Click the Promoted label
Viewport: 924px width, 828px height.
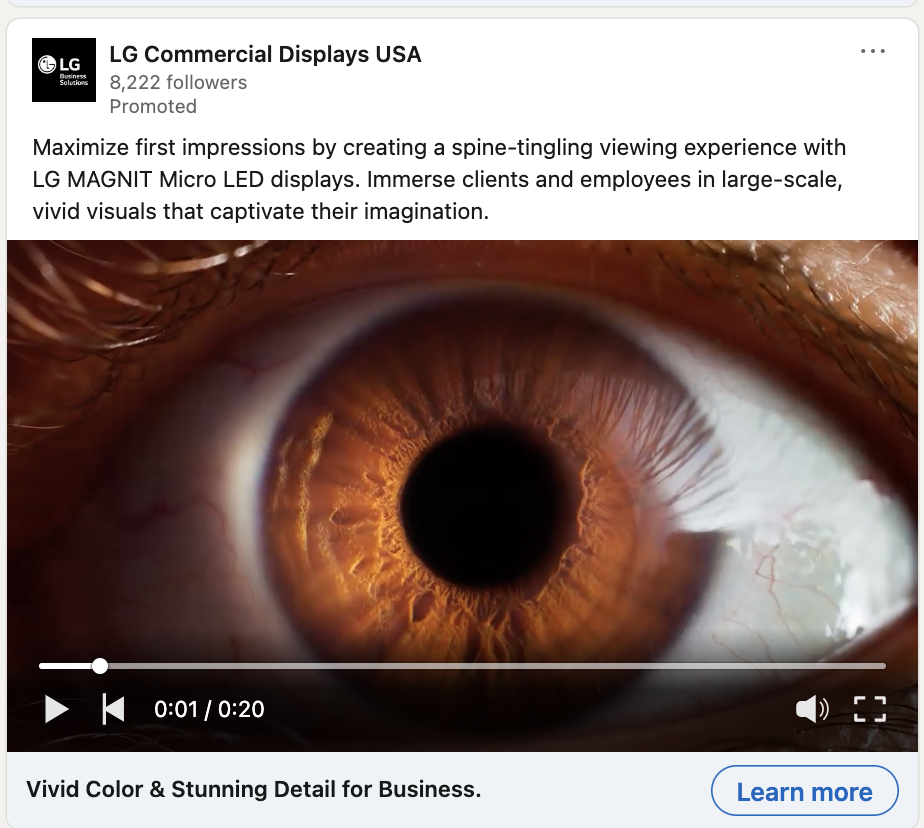(x=153, y=107)
